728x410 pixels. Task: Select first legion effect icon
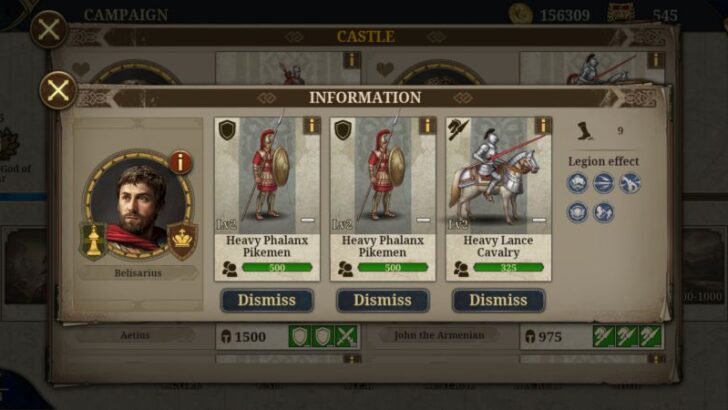[x=577, y=183]
